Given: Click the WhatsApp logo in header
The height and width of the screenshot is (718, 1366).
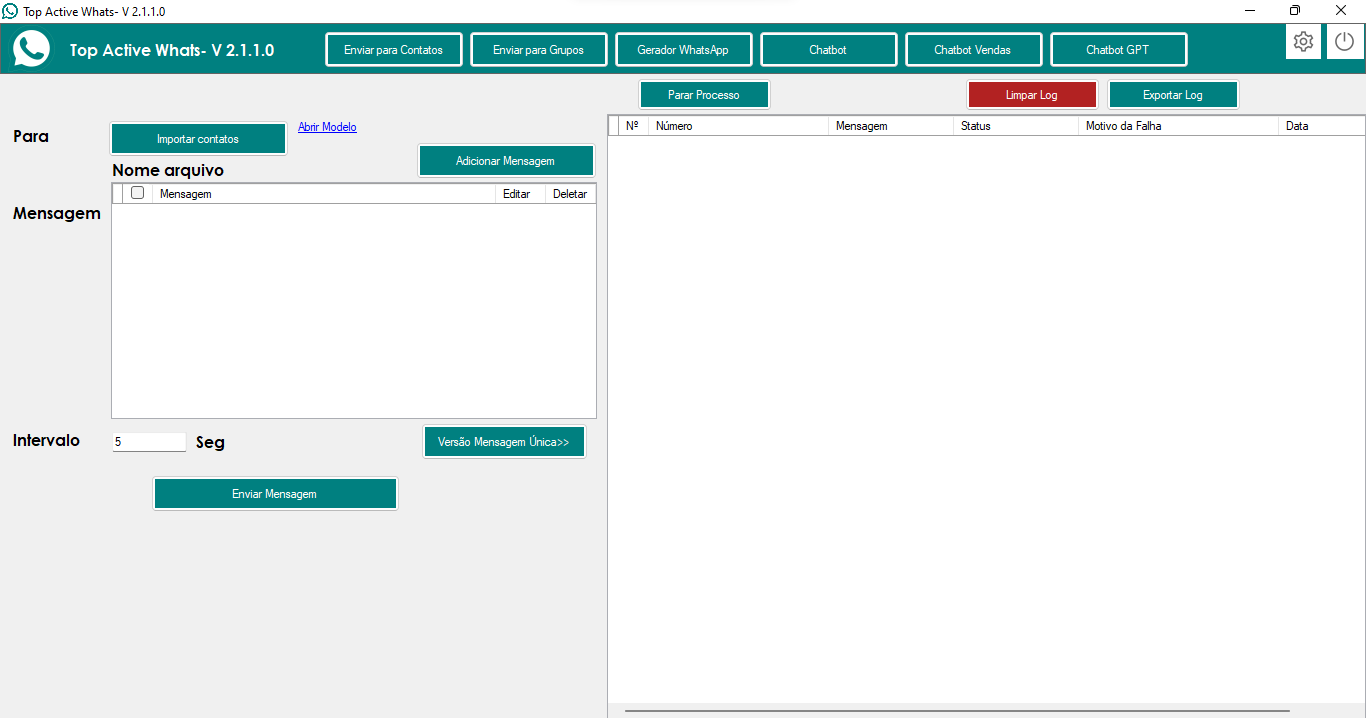Looking at the screenshot, I should [31, 49].
